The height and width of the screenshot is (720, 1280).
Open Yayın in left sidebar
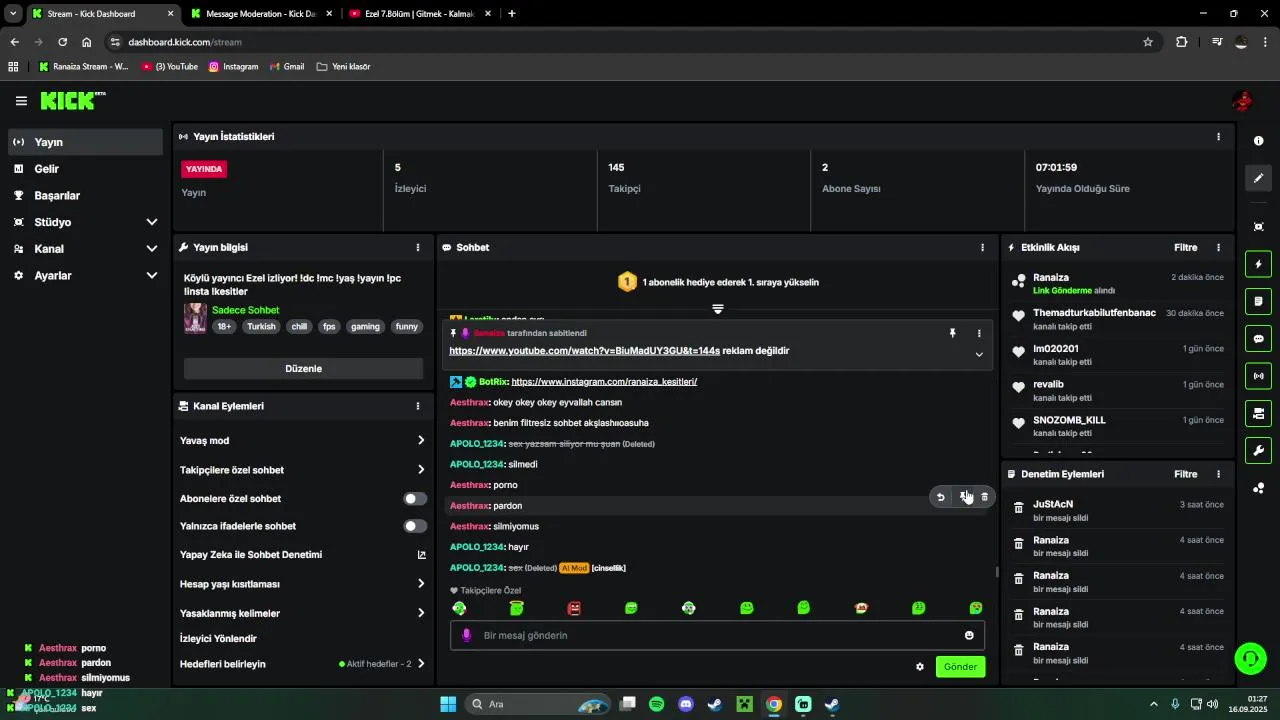(86, 142)
